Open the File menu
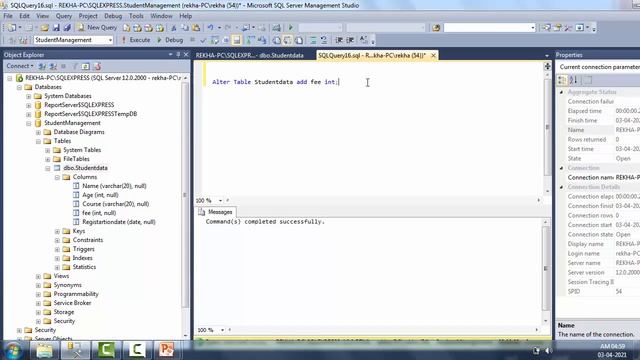This screenshot has height=360, width=640. [8, 16]
